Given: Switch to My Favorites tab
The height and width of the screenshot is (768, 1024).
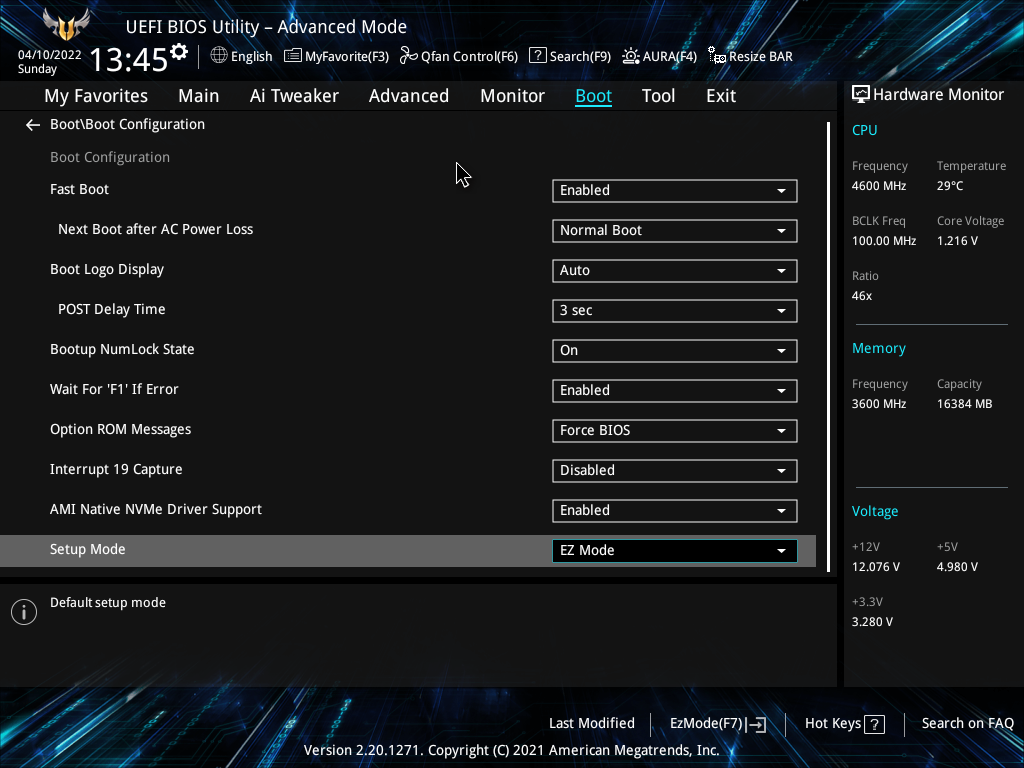Looking at the screenshot, I should pyautogui.click(x=96, y=96).
